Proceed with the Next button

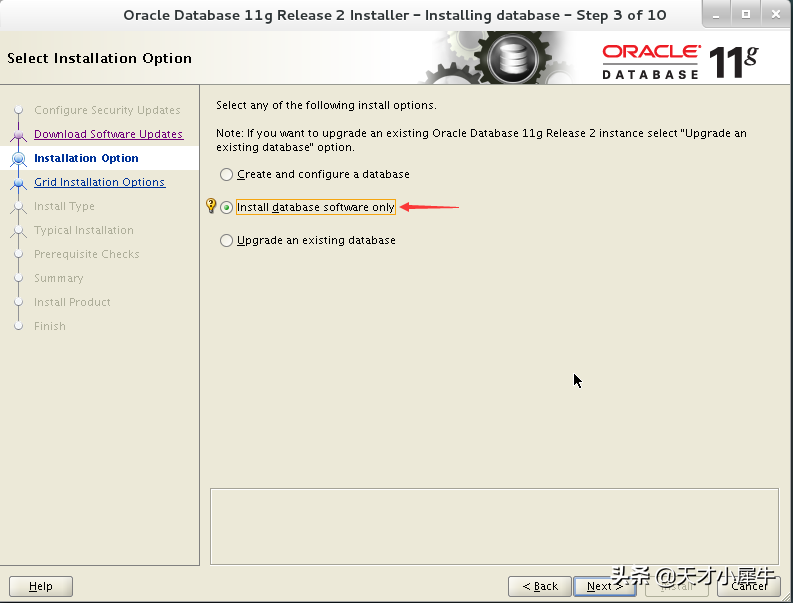coord(604,586)
